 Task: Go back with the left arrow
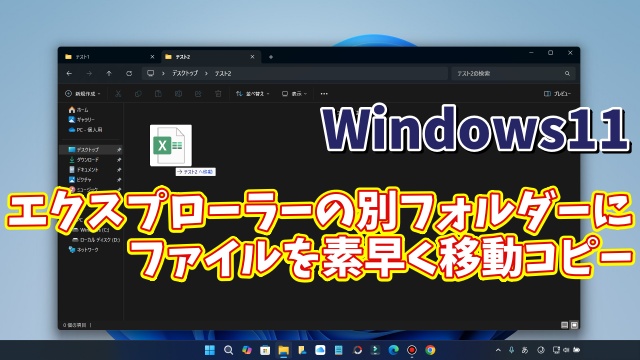(69, 73)
